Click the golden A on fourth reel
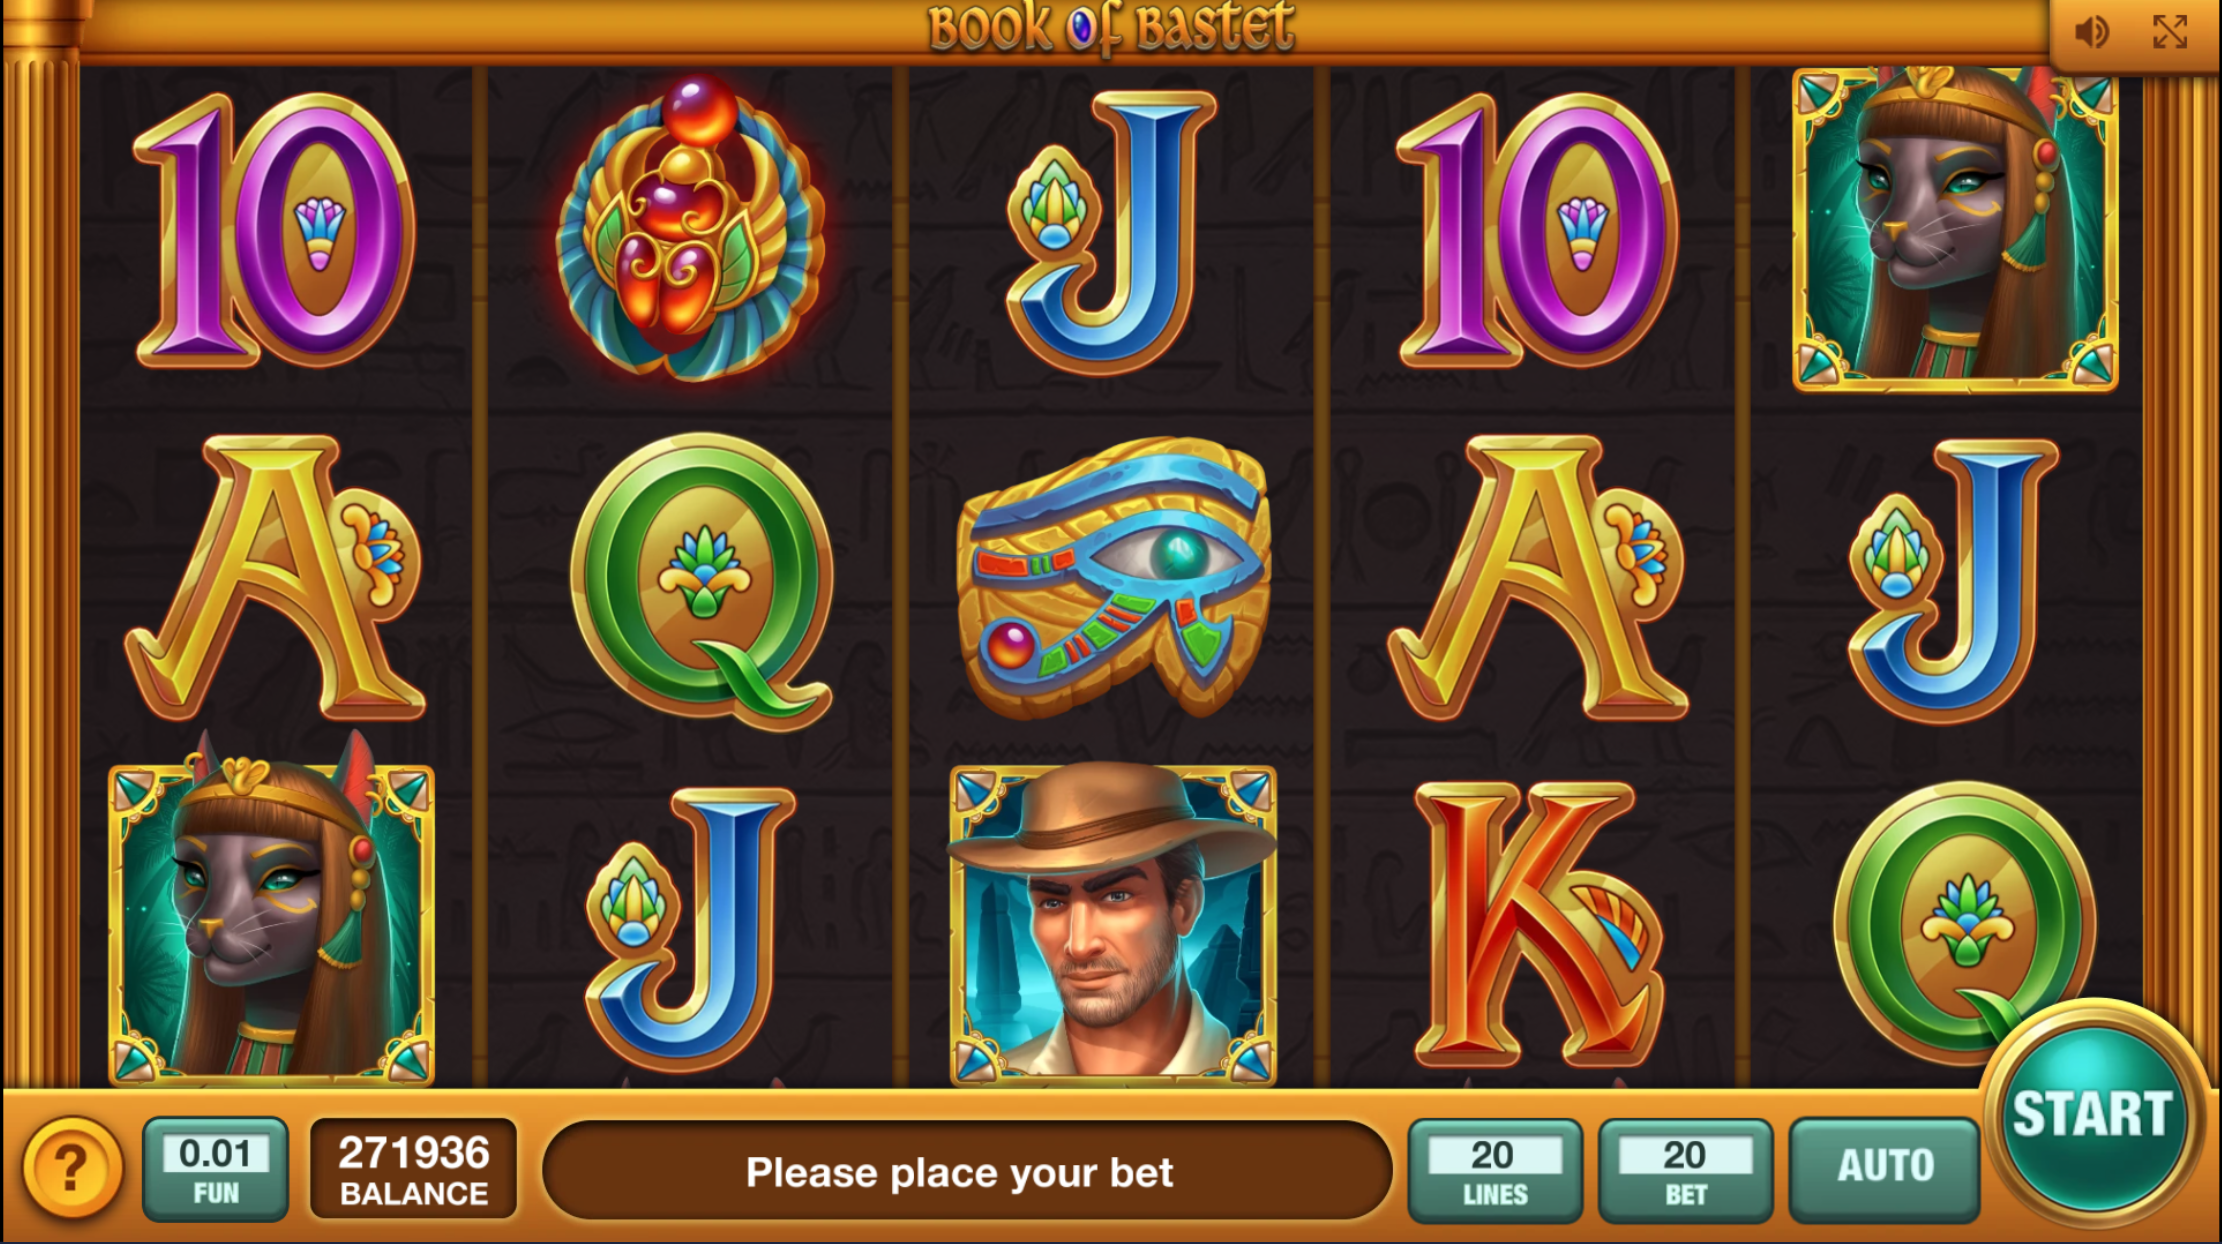 1538,578
